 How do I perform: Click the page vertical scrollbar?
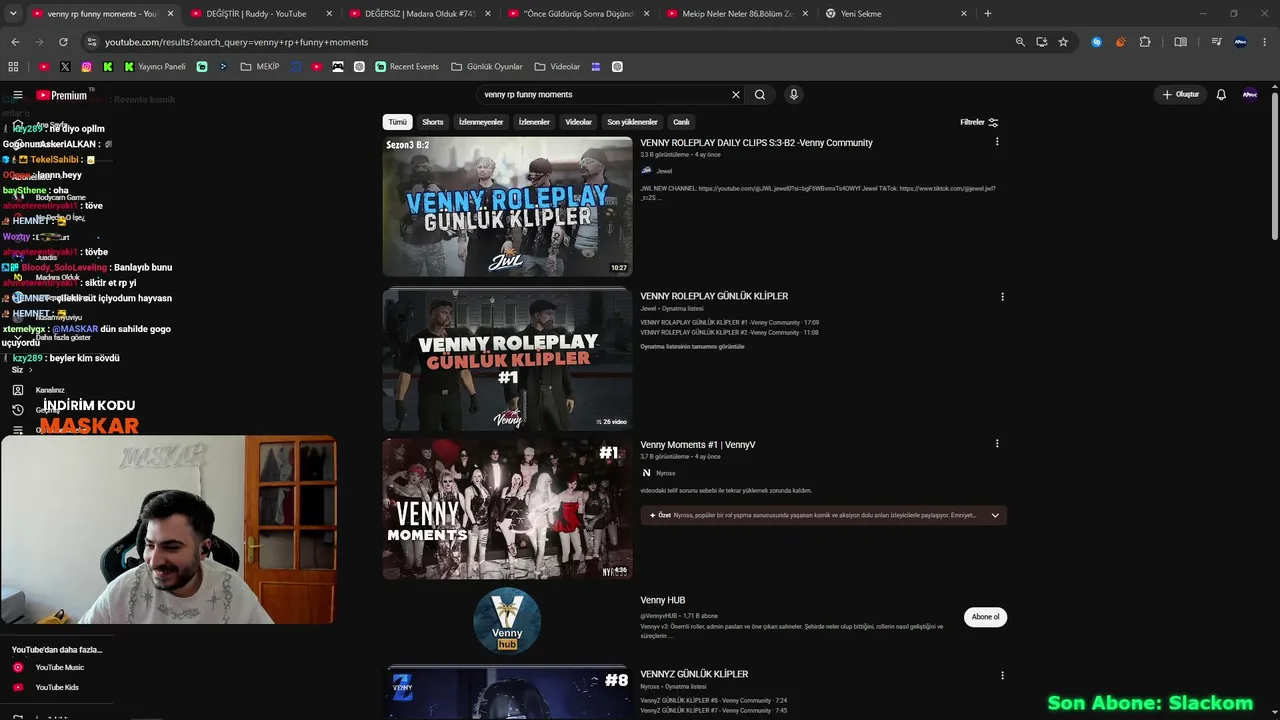[1274, 165]
